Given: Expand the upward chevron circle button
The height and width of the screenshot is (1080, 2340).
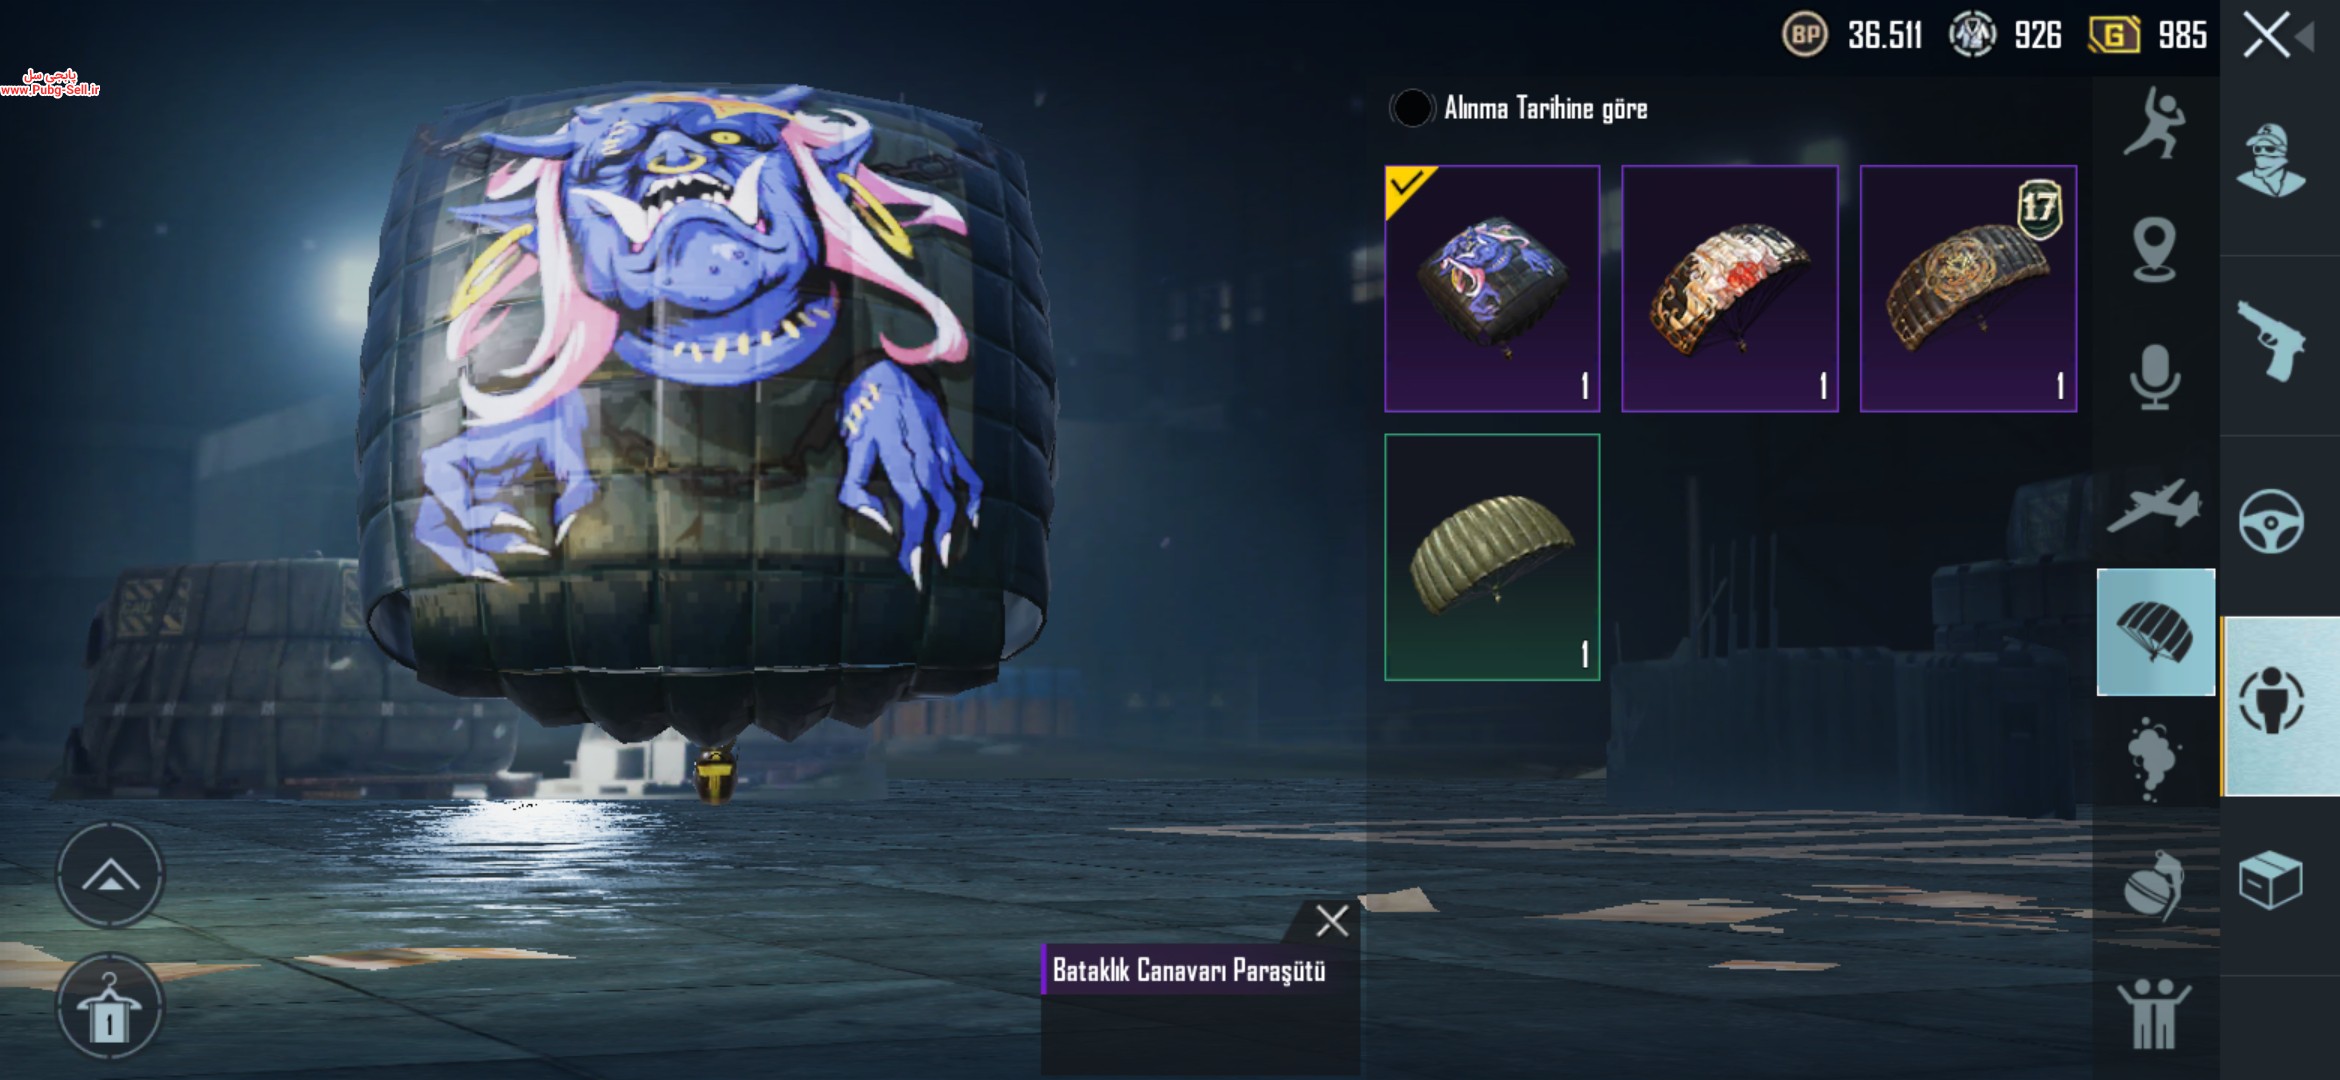Looking at the screenshot, I should pos(110,876).
